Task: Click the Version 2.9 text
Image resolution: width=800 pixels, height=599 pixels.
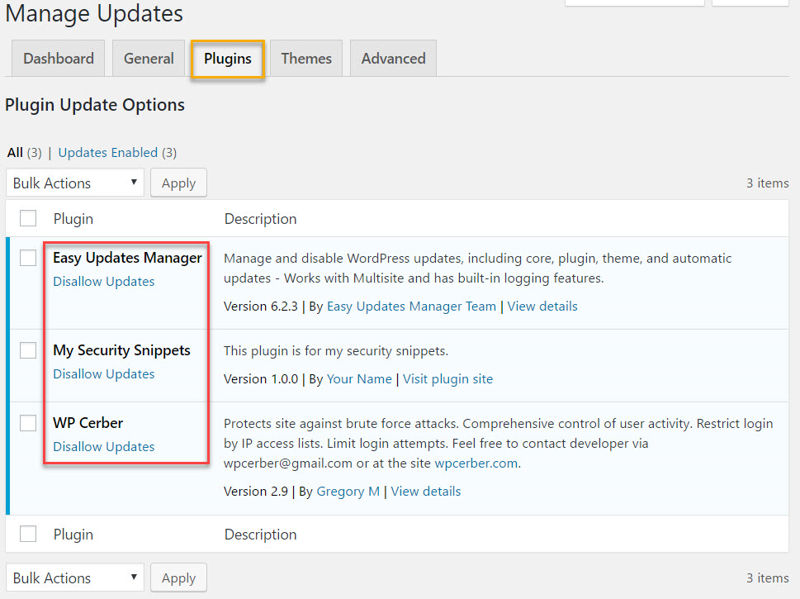Action: click(256, 491)
